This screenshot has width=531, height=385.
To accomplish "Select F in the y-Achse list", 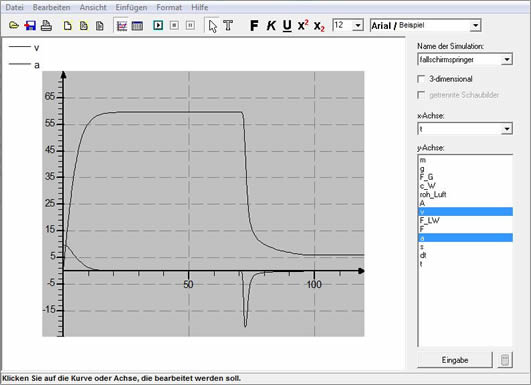I will pyautogui.click(x=465, y=229).
